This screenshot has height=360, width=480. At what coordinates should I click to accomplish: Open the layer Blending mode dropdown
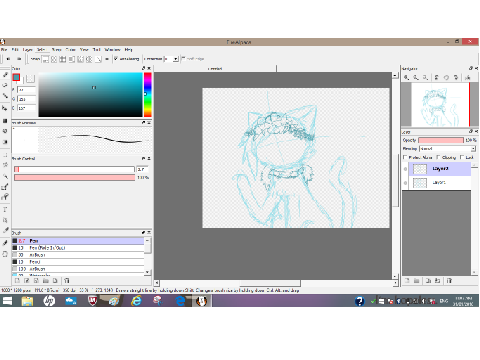(447, 149)
